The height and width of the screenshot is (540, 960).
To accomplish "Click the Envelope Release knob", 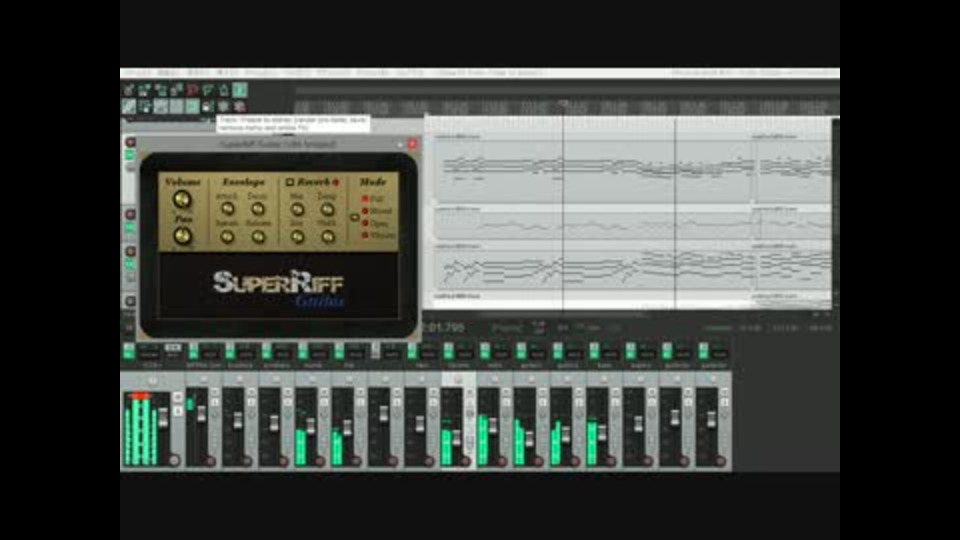I will [x=258, y=236].
